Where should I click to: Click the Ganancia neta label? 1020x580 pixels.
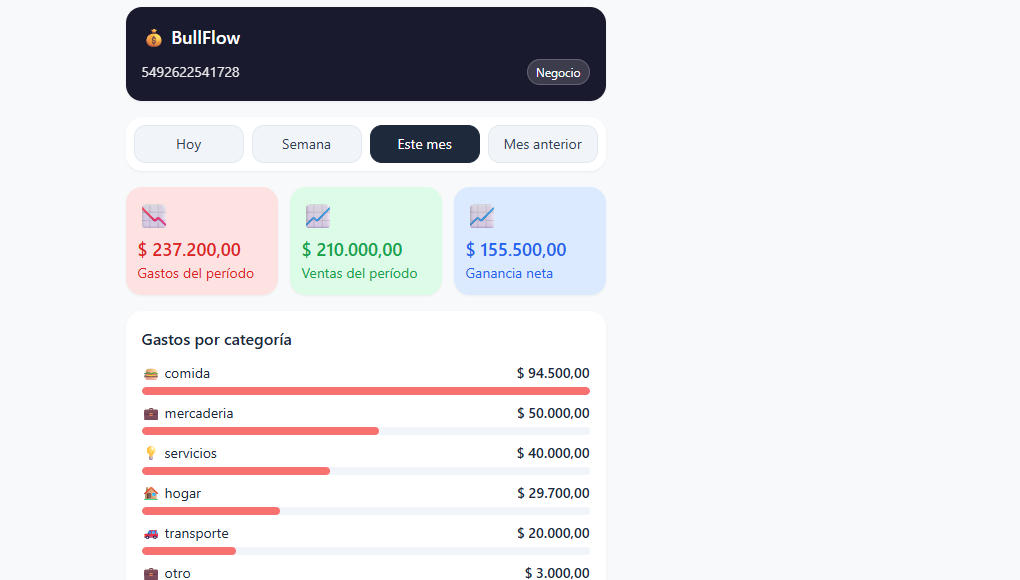(509, 274)
